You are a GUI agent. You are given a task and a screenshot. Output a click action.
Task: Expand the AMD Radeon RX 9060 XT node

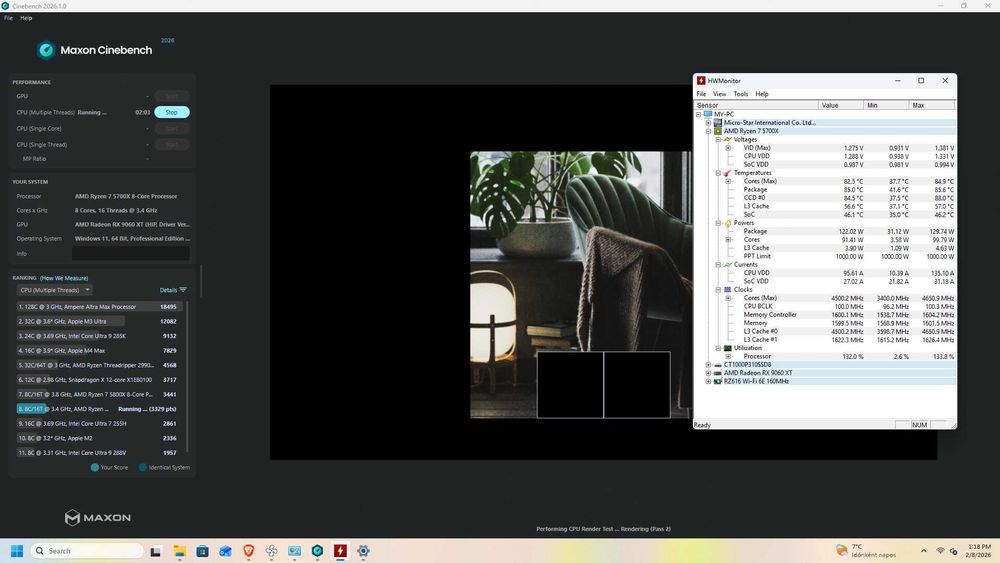pos(708,373)
